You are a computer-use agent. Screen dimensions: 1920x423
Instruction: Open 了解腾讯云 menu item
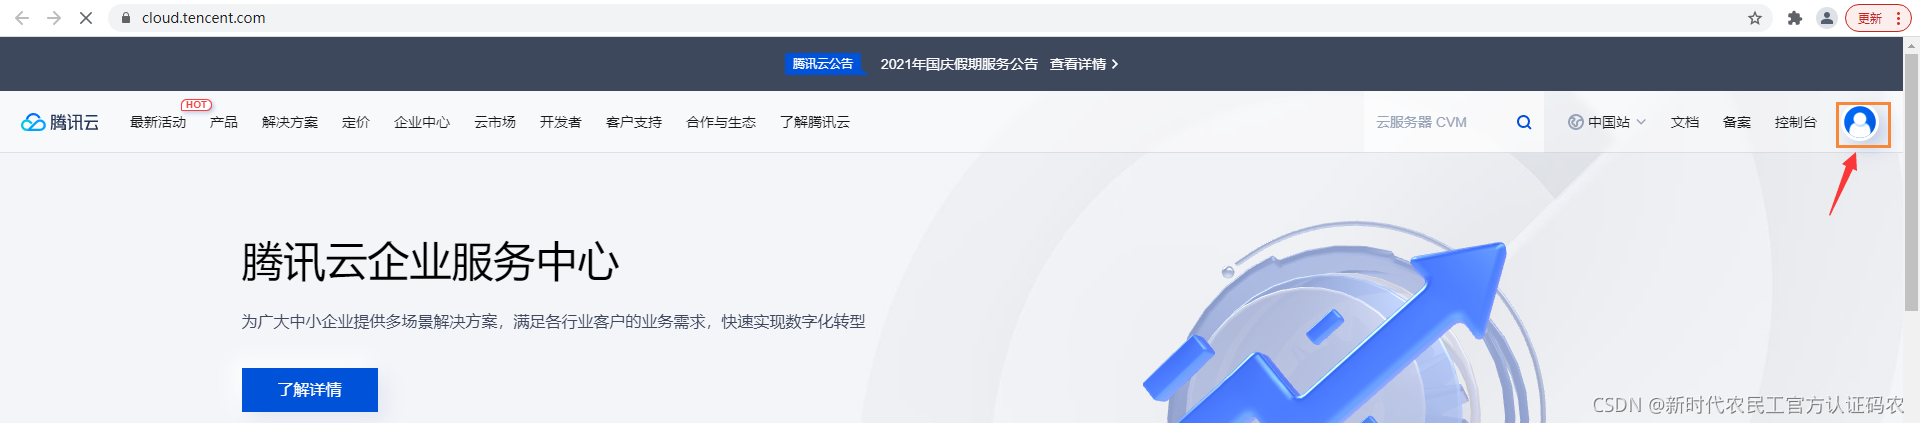815,122
